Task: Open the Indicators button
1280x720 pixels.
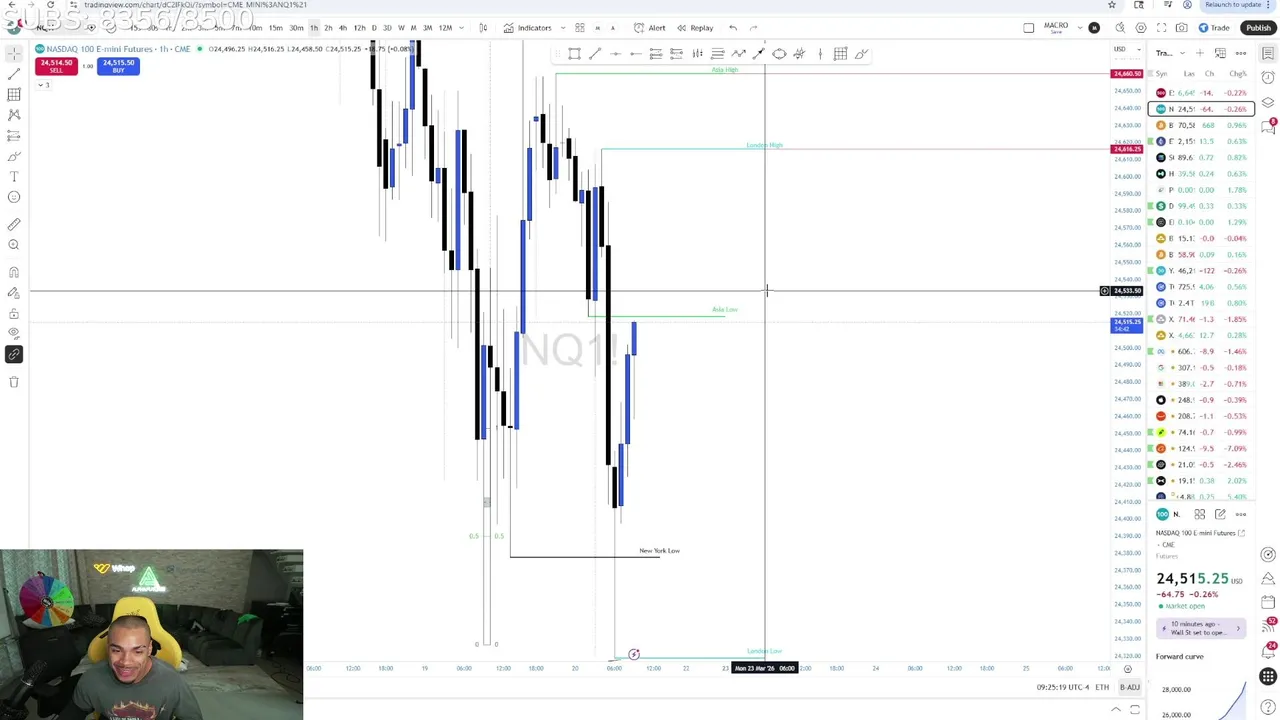Action: point(527,28)
